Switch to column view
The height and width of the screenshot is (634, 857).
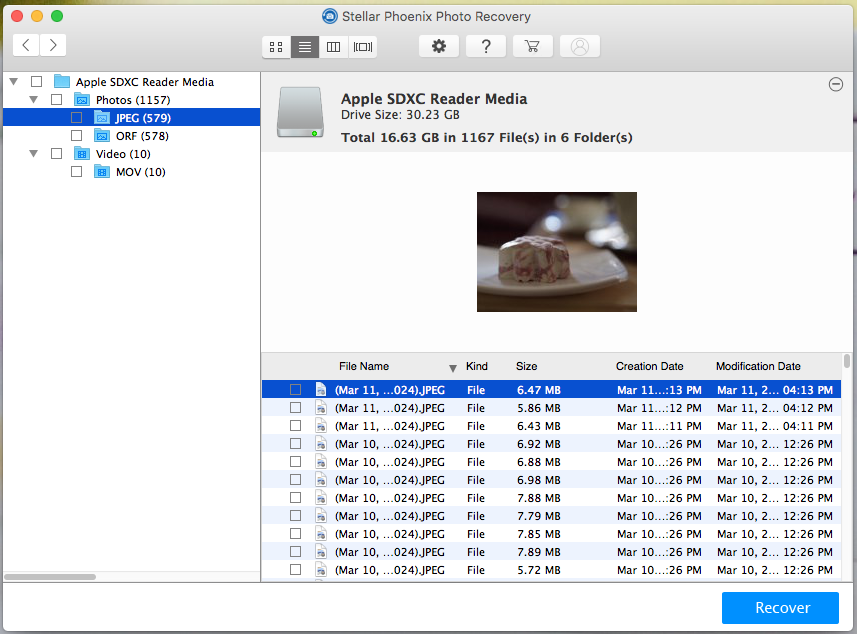333,46
